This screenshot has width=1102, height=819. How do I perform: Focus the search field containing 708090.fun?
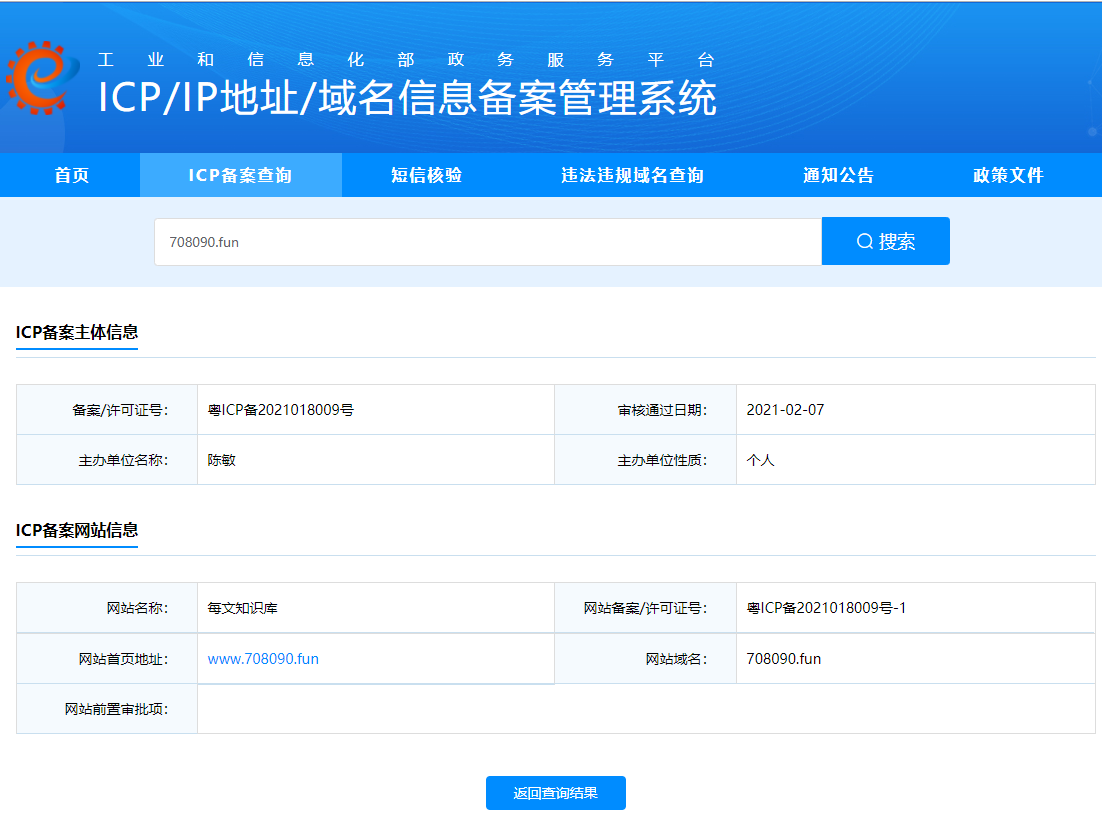click(488, 242)
